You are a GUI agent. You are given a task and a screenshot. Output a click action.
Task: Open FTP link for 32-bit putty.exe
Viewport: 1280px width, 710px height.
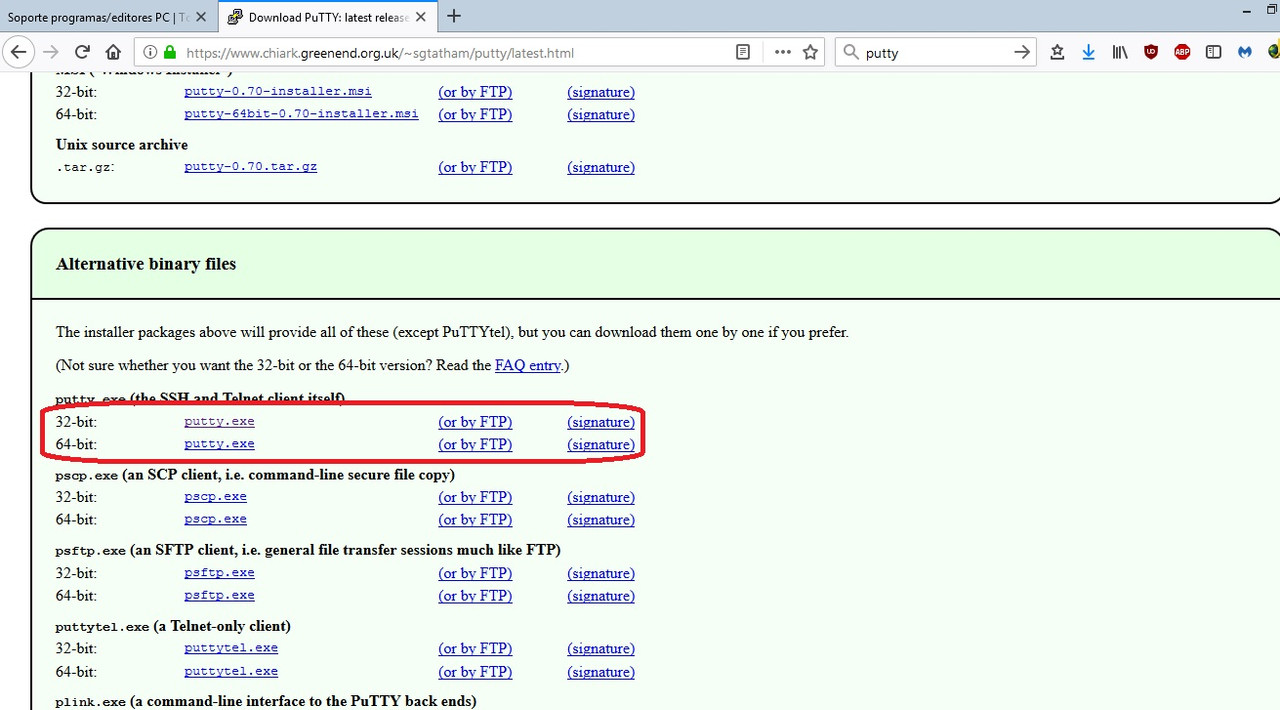click(x=475, y=422)
